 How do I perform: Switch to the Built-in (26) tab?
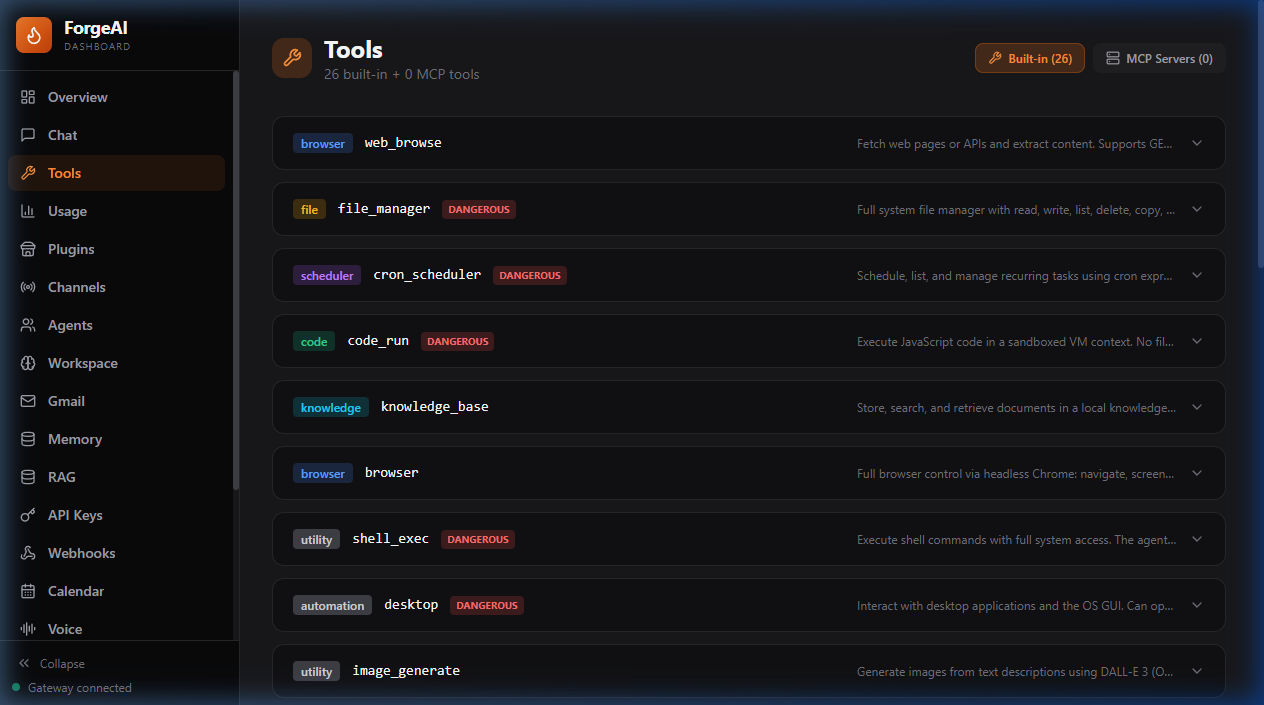tap(1029, 58)
